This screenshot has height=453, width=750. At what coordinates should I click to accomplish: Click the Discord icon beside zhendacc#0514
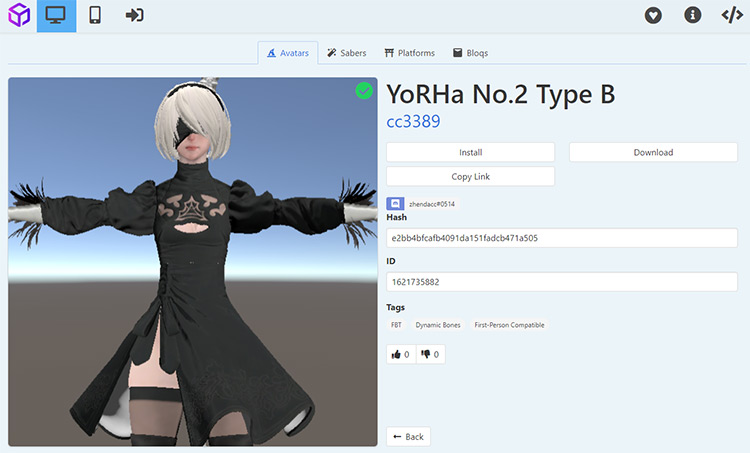tap(395, 204)
